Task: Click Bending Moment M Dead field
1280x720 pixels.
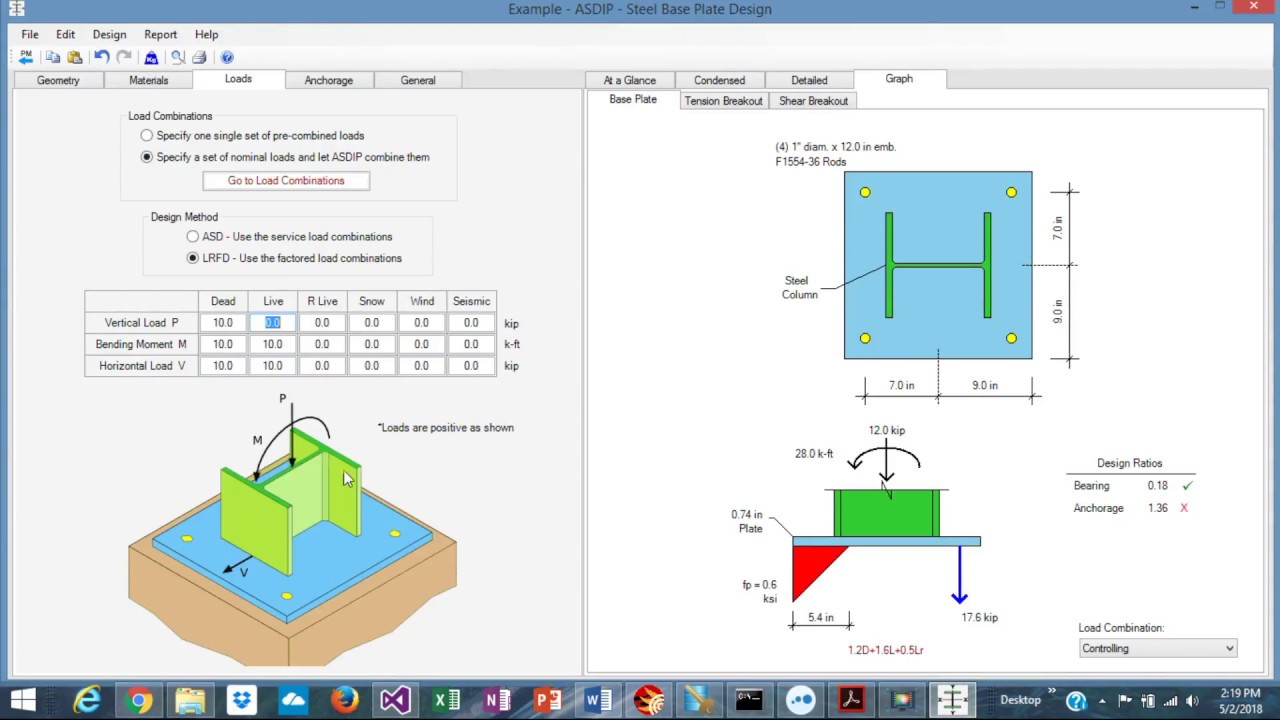Action: [x=223, y=344]
